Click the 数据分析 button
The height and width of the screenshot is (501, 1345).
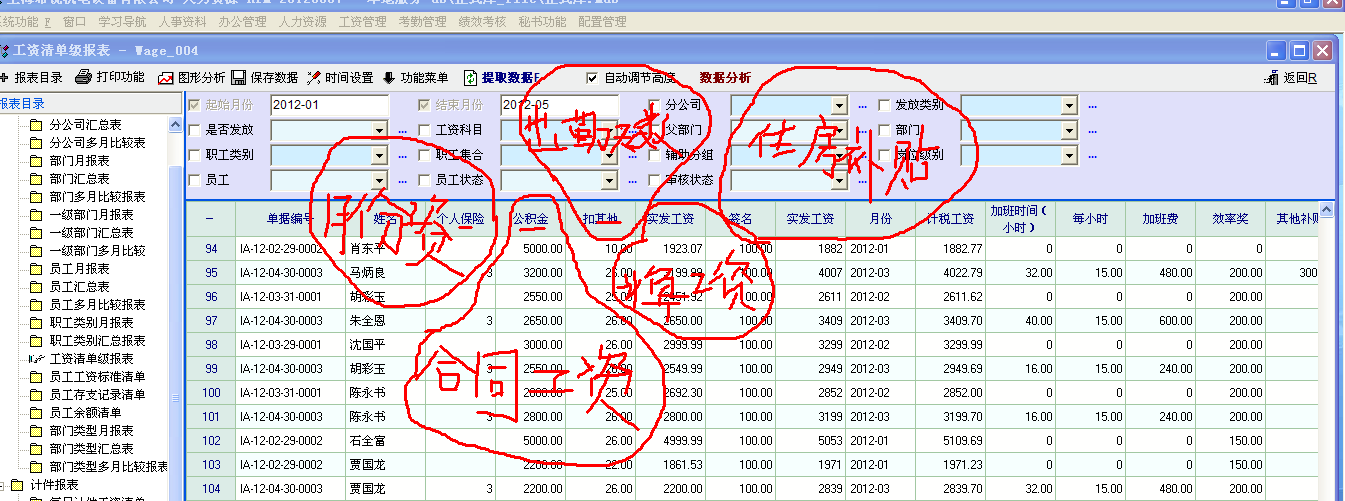tap(725, 78)
